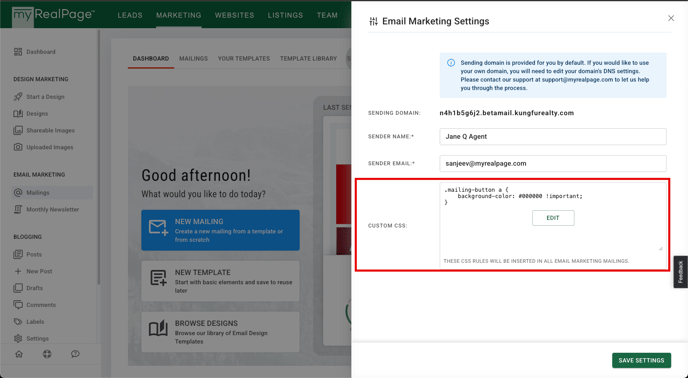Open Monthly Newsletter in sidebar
Image resolution: width=688 pixels, height=378 pixels.
coord(53,209)
